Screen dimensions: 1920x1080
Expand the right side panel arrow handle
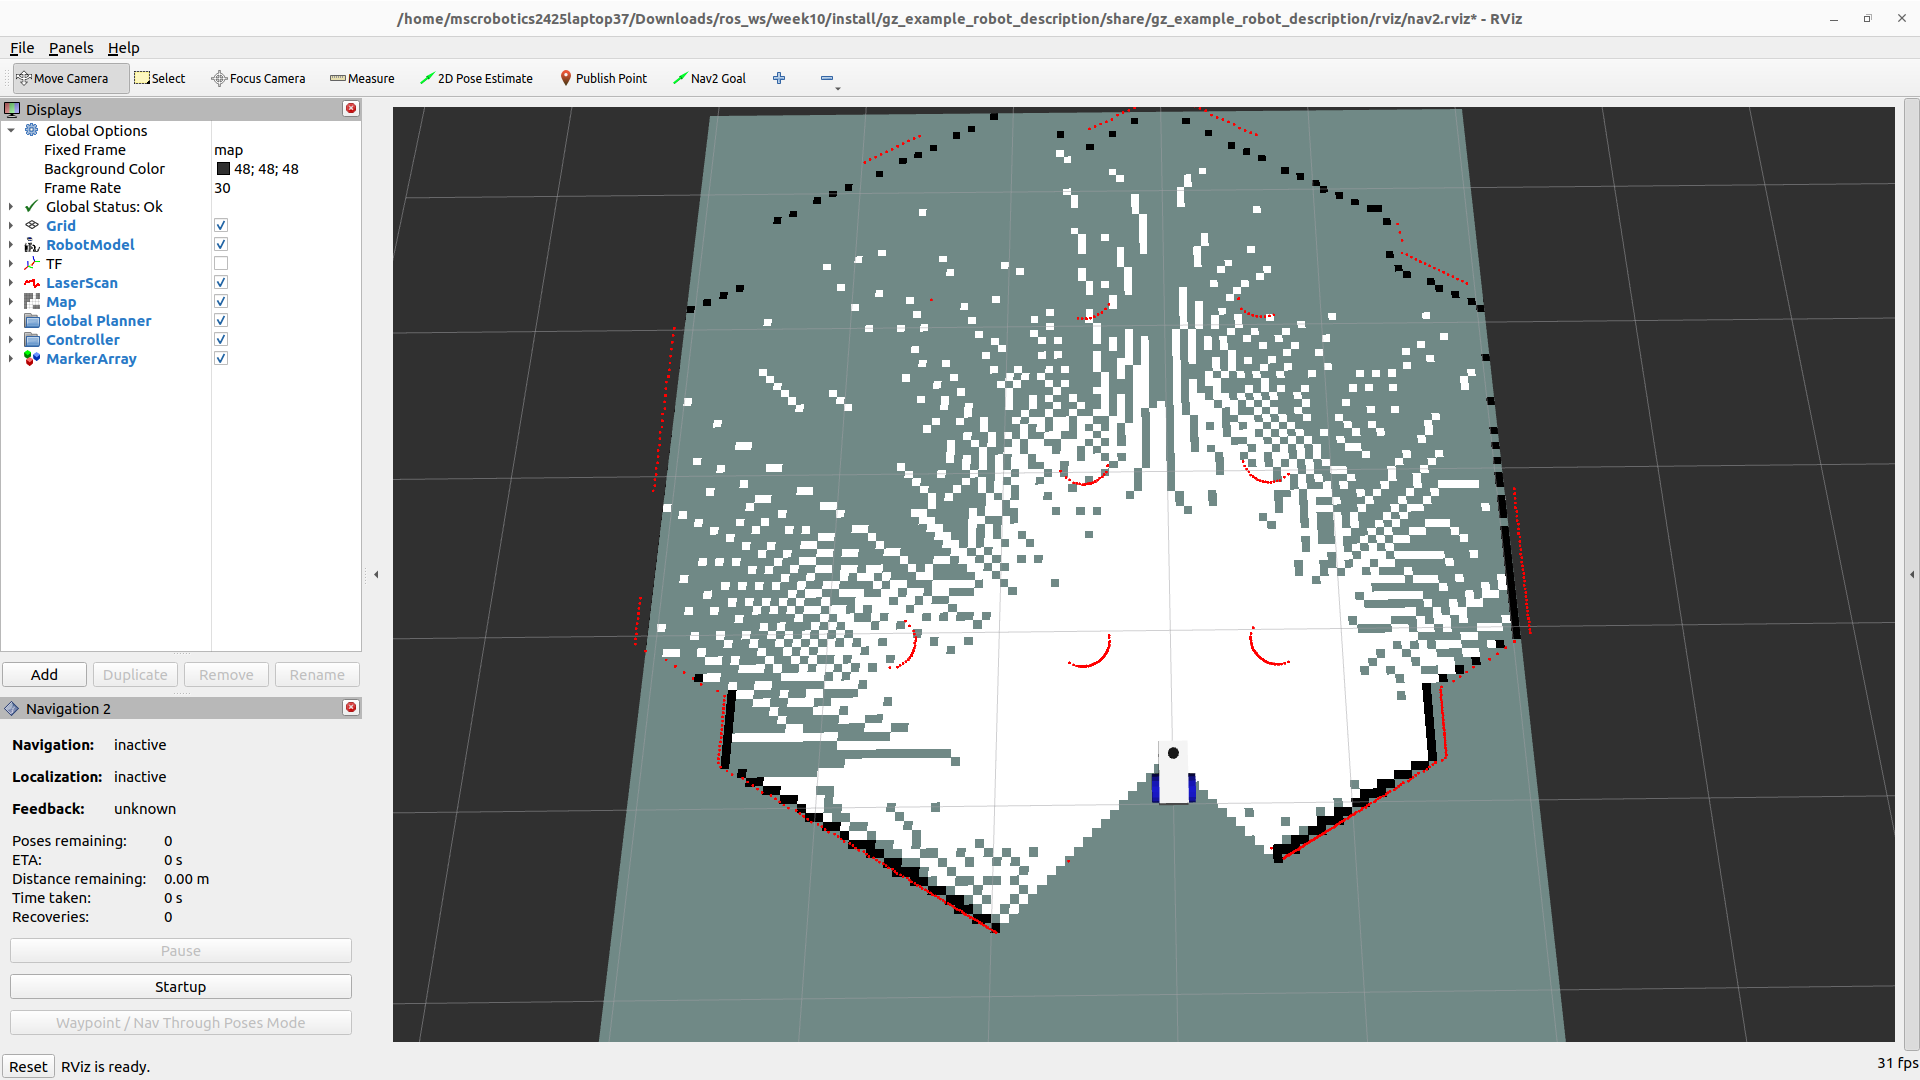tap(1912, 574)
